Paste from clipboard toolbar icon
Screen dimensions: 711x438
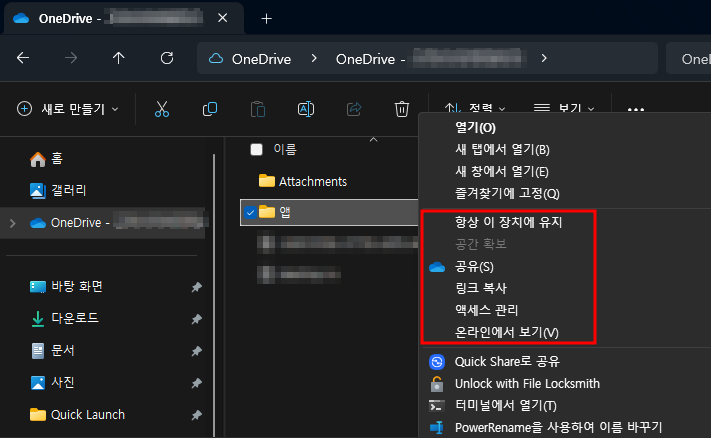(258, 109)
